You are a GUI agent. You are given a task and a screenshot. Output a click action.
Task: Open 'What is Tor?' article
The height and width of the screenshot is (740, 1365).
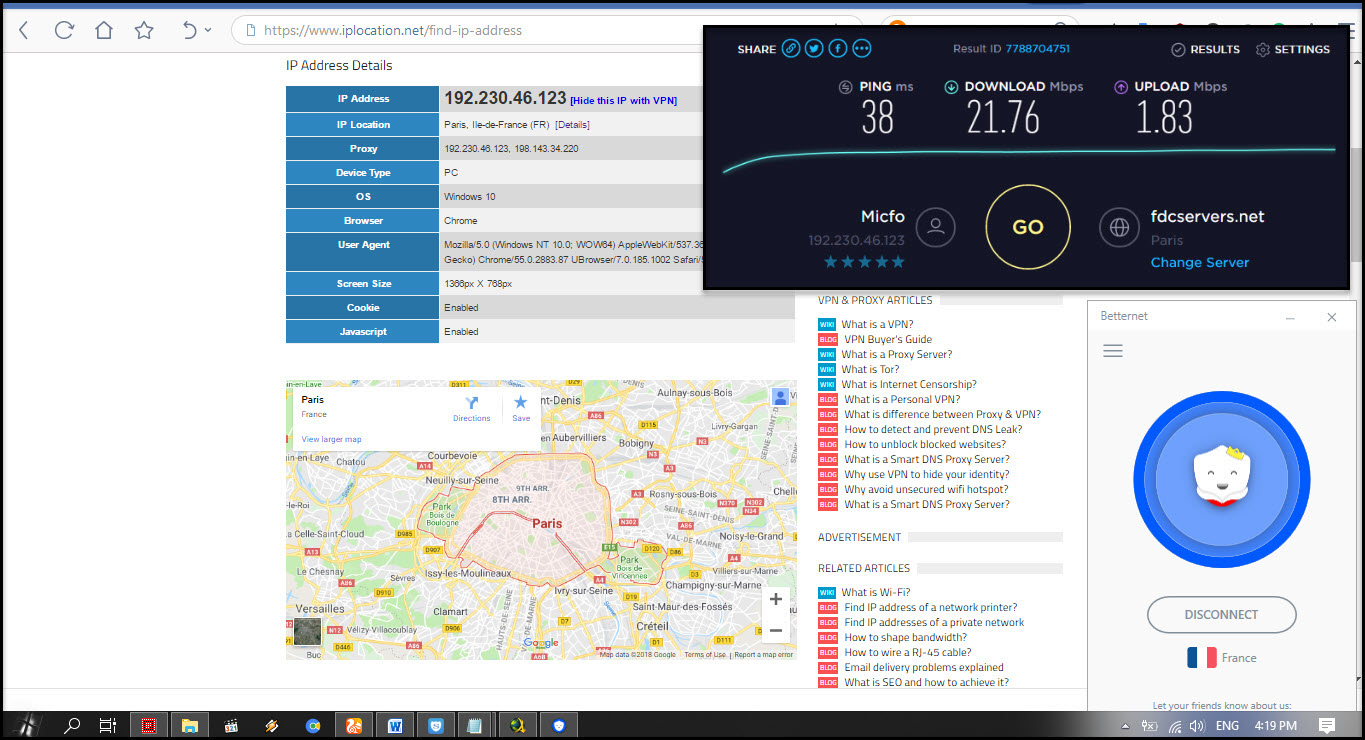[870, 369]
